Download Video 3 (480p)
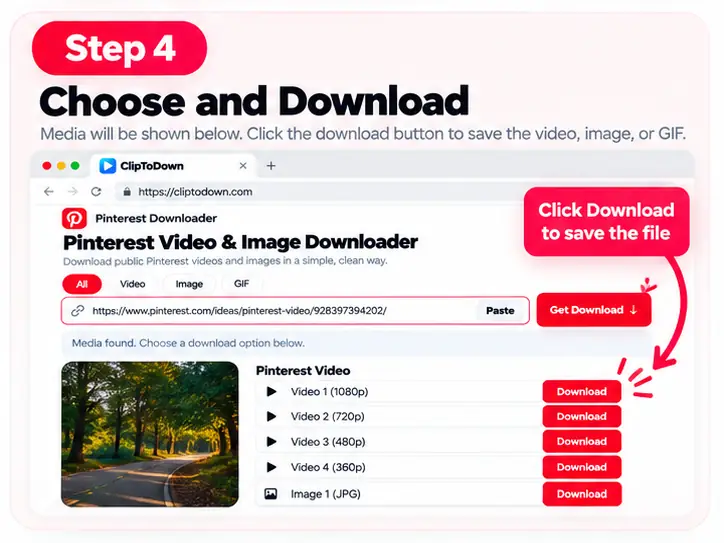 [x=582, y=441]
